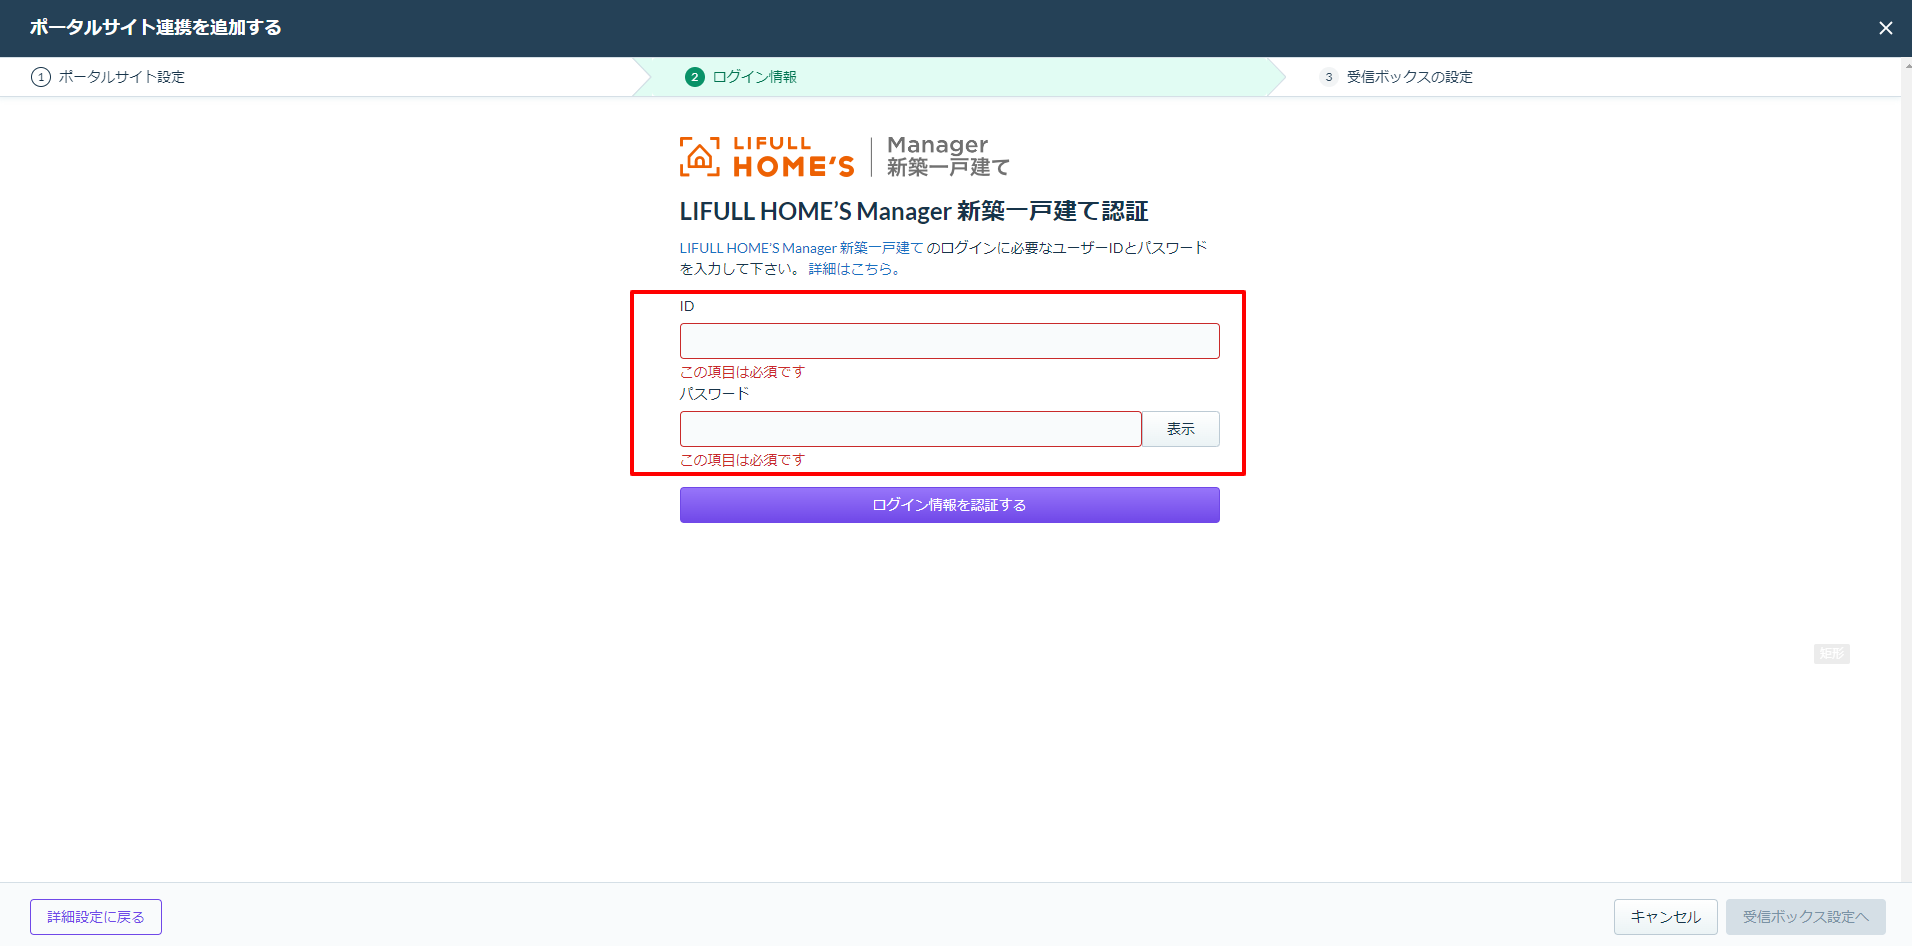Click the orange LIFULL HOME'S house logo icon
Screen dimensions: 1912x946
tap(700, 157)
